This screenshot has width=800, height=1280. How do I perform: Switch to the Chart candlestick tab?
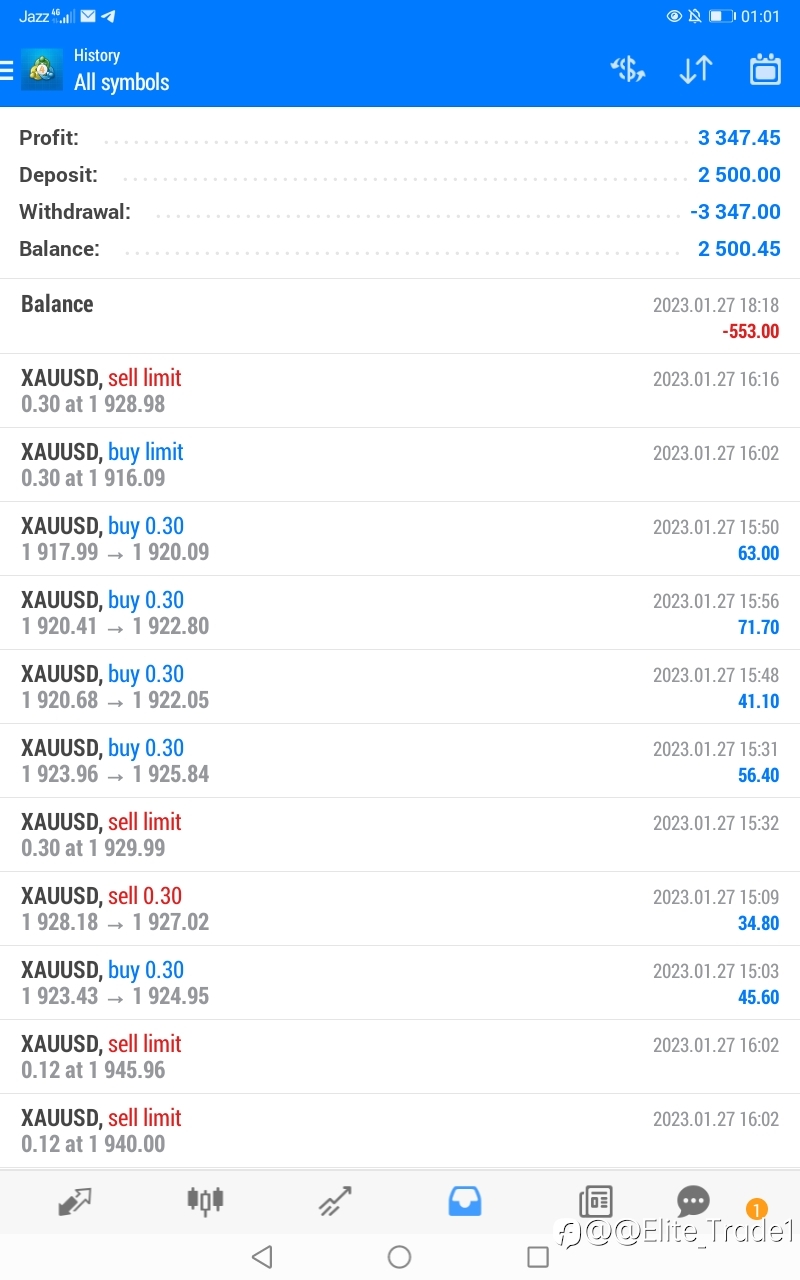pyautogui.click(x=205, y=1200)
